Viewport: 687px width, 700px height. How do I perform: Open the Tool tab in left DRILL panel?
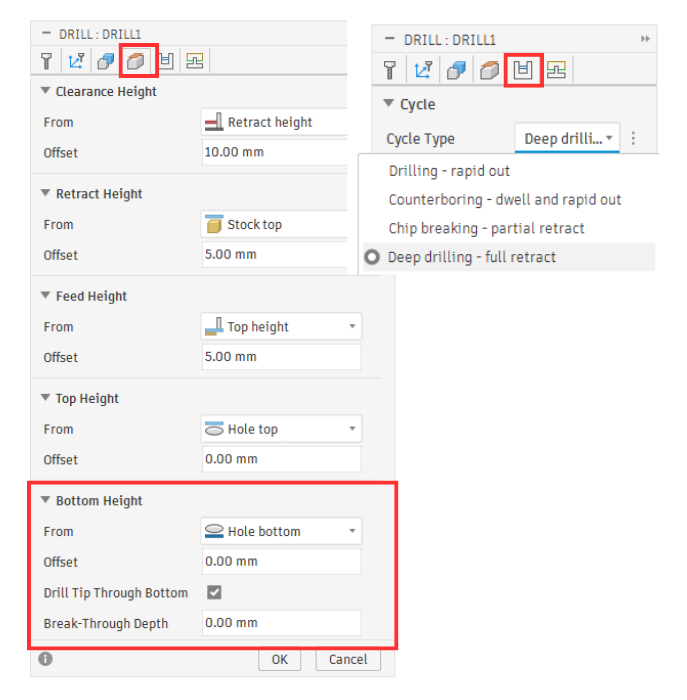(x=46, y=61)
